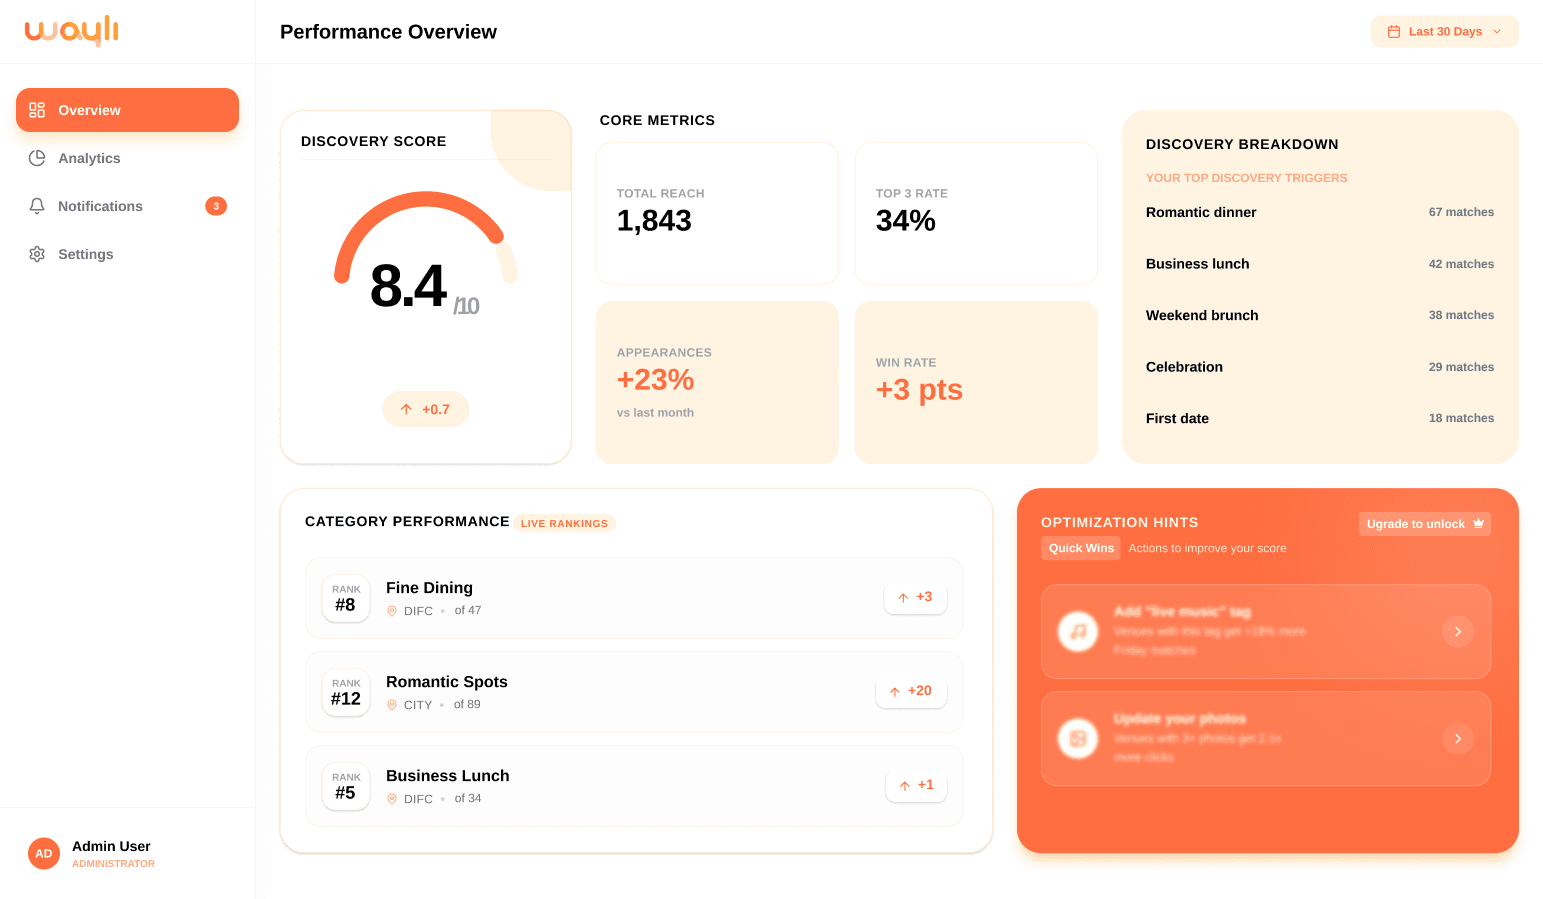The image size is (1543, 899).
Task: Click the 42 matches value
Action: [1461, 264]
